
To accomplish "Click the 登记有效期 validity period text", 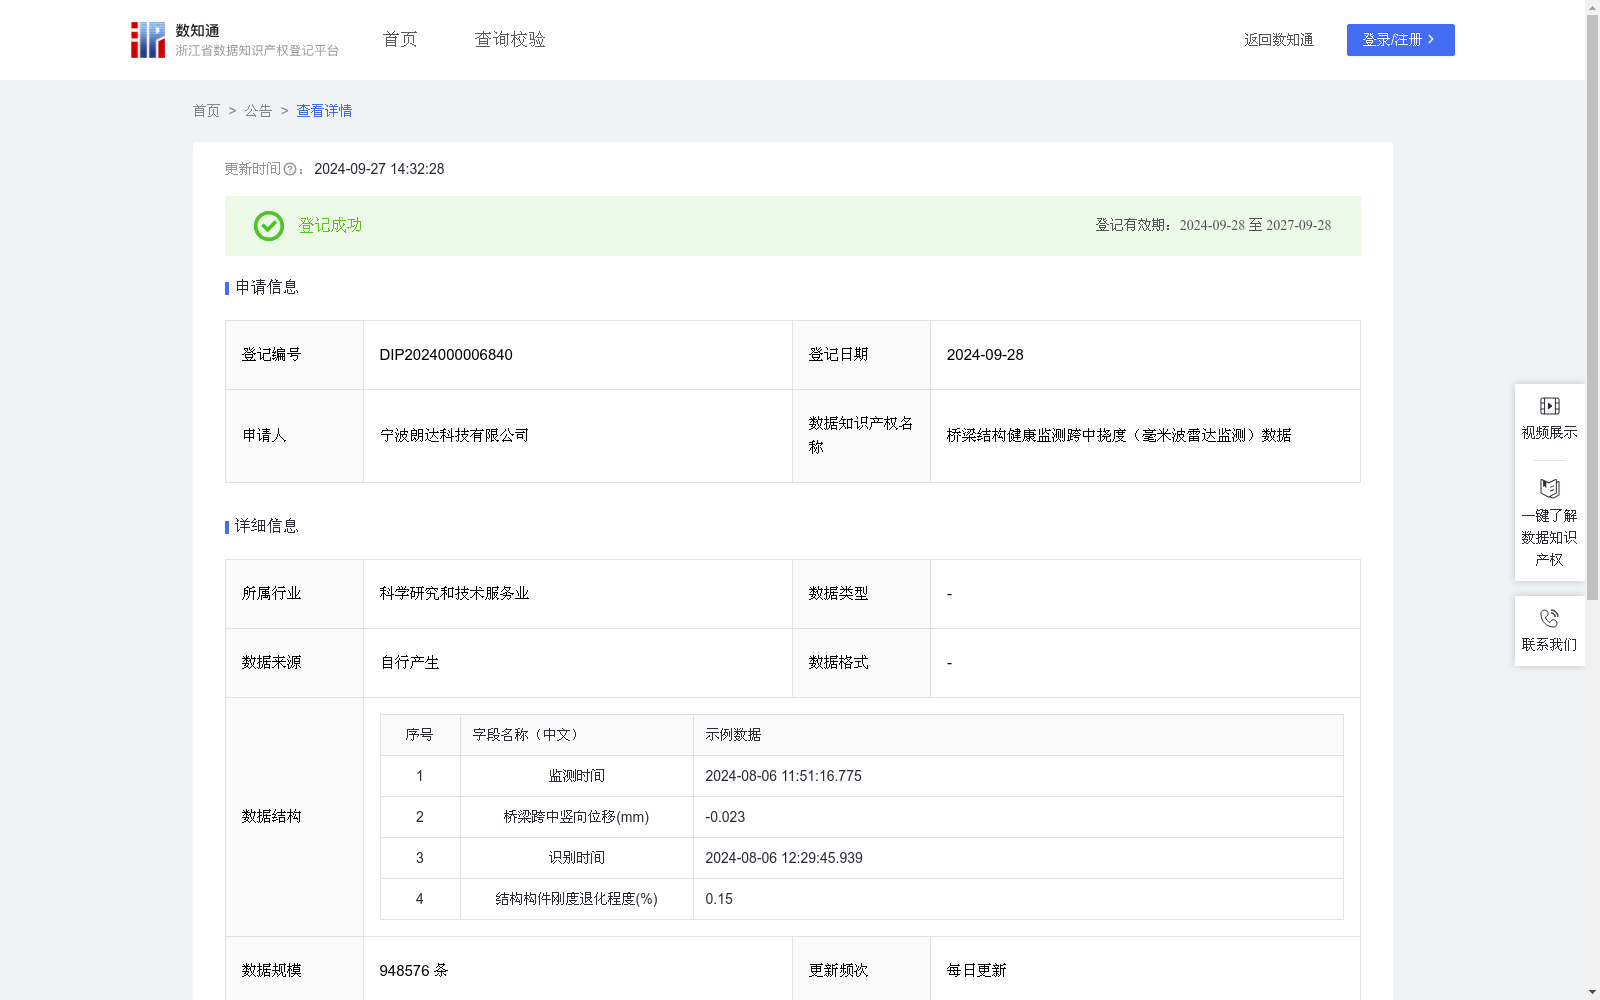I will 1213,226.
